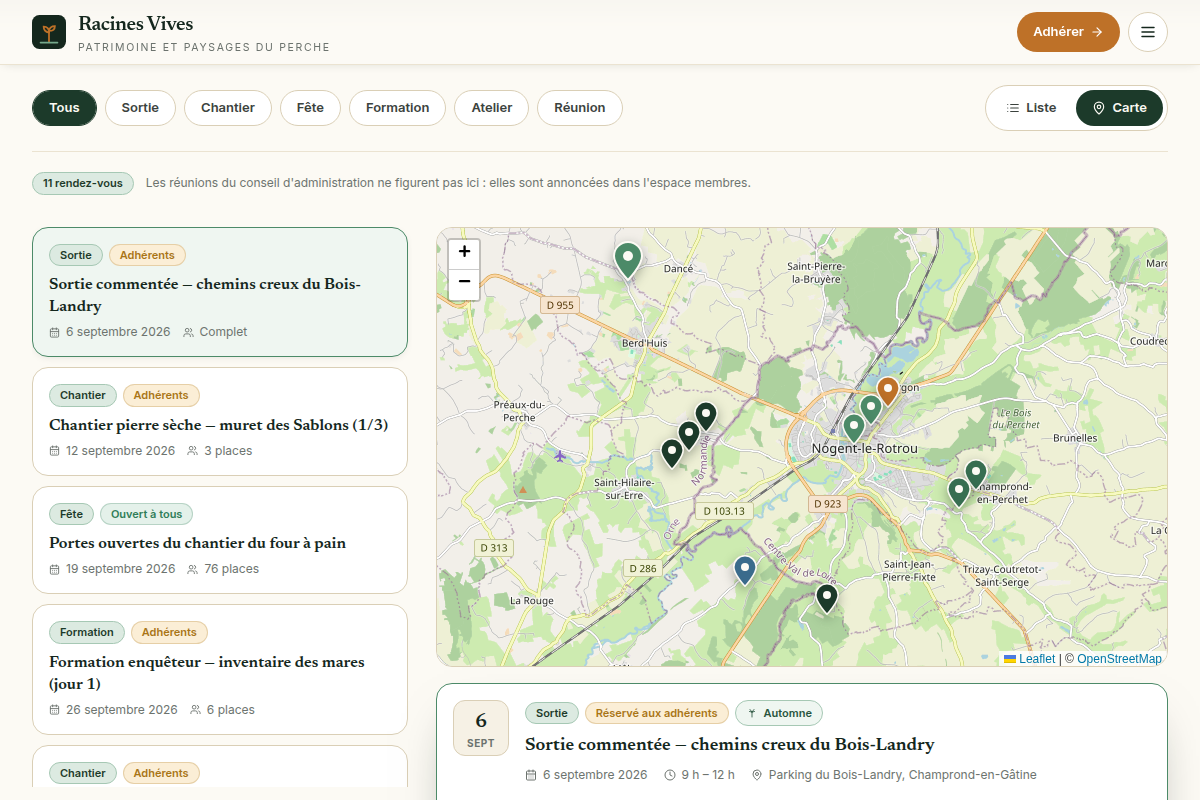Open the OpenStreetMap attribution link
This screenshot has width=1200, height=800.
coord(1119,659)
